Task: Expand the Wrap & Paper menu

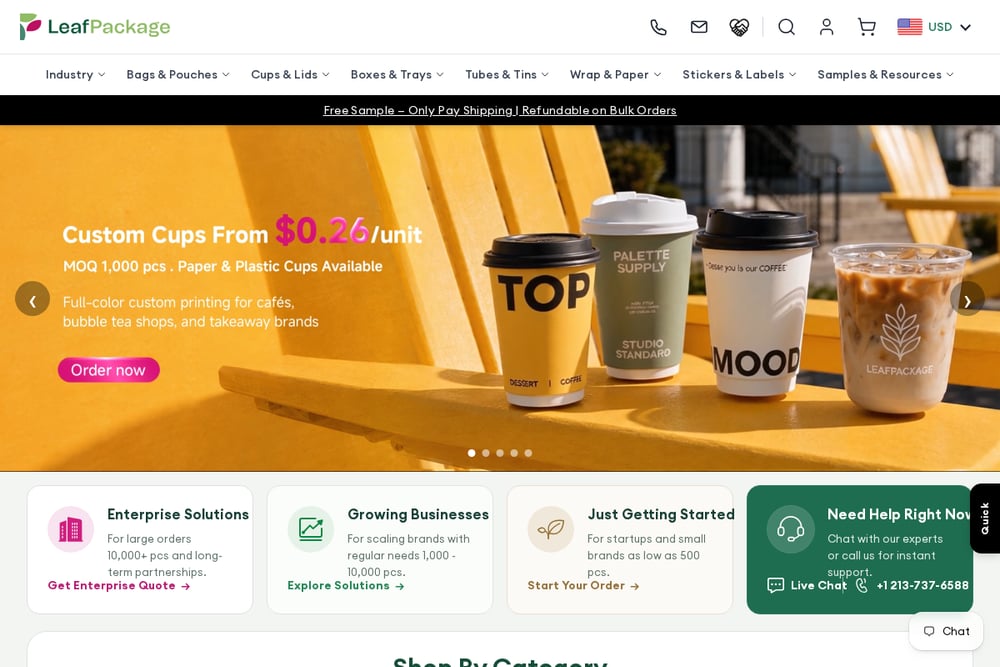Action: (615, 75)
